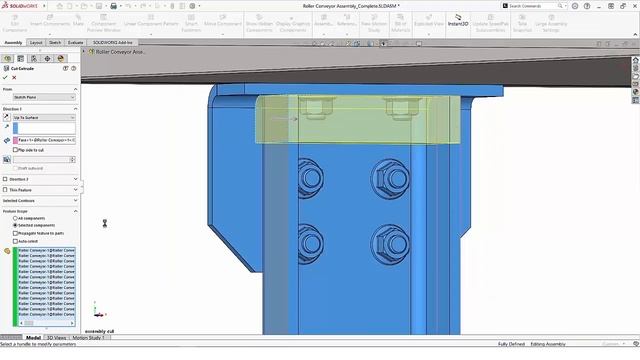Click the Home icon in quick access toolbar
The image size is (640, 360).
[x=60, y=6]
